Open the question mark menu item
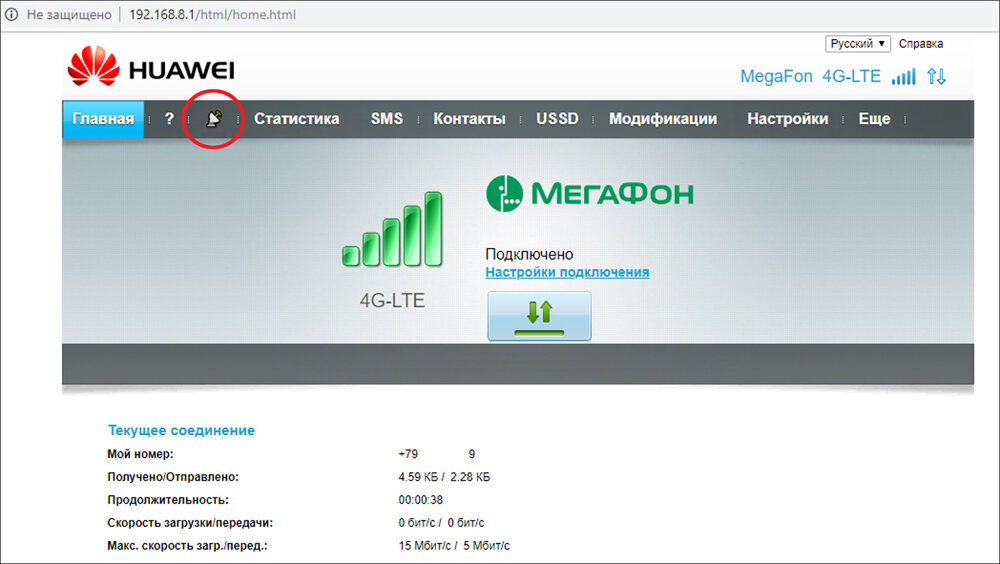The image size is (1000, 564). [169, 119]
